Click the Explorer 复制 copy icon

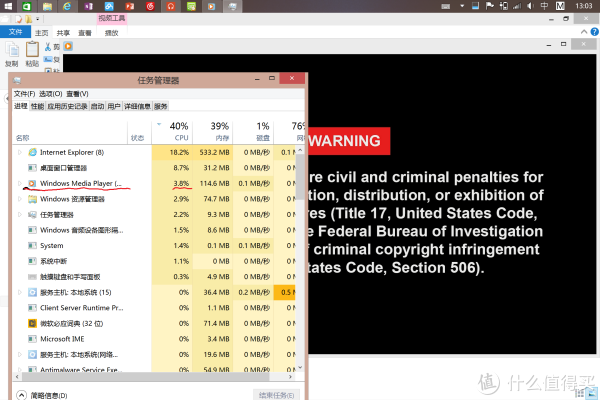coord(12,54)
